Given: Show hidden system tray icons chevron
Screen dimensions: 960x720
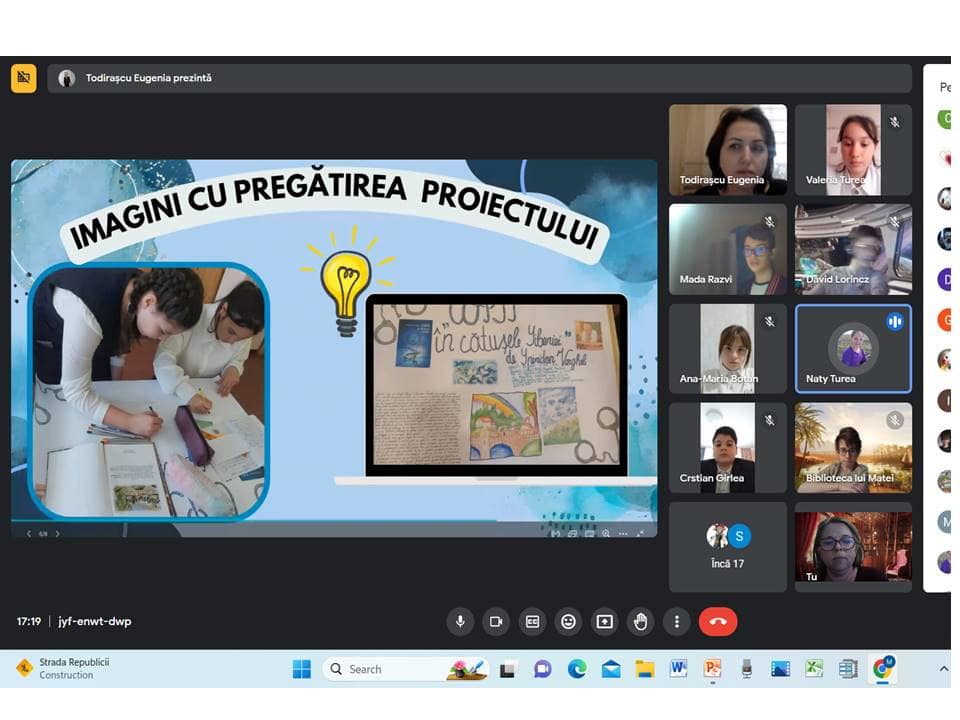Looking at the screenshot, I should coord(943,668).
